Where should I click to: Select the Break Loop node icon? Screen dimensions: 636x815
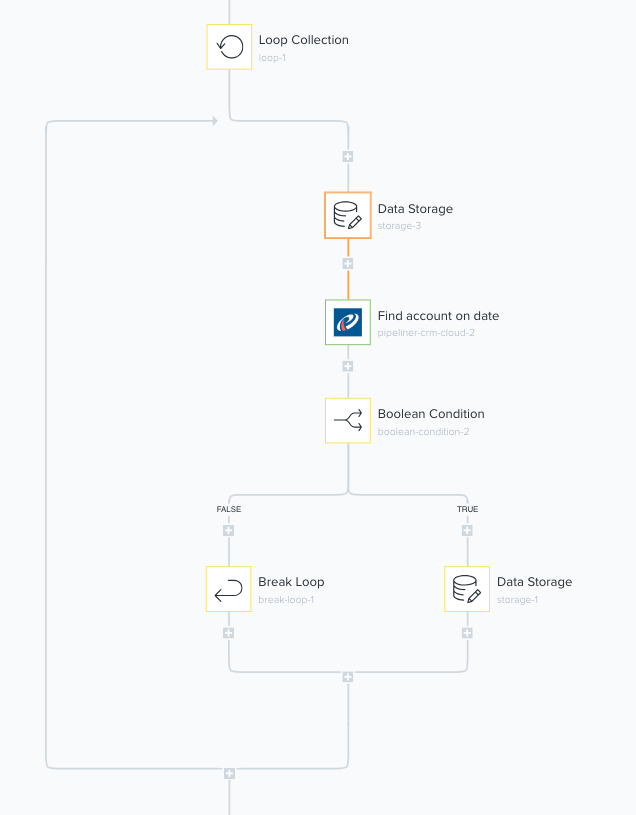[229, 589]
